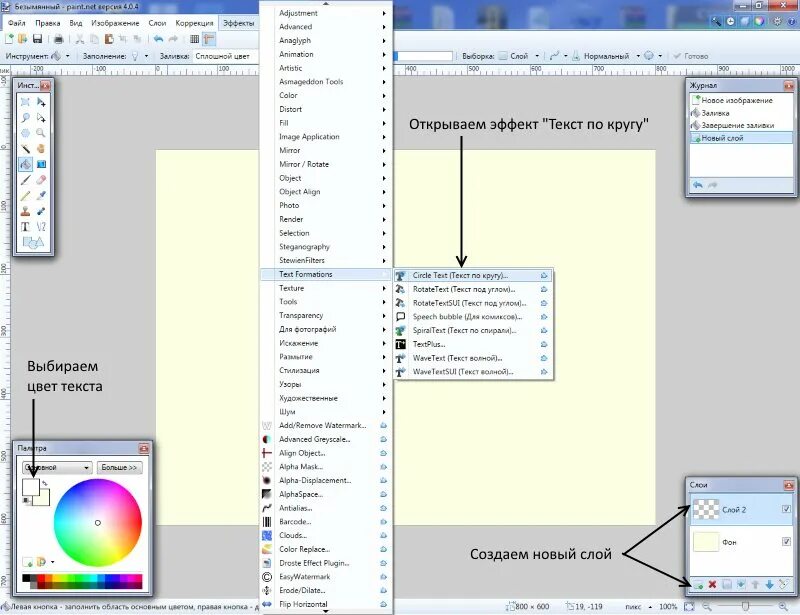The width and height of the screenshot is (800, 615).
Task: Choose SpiralText (Текст по спирали) effect
Action: (x=473, y=330)
